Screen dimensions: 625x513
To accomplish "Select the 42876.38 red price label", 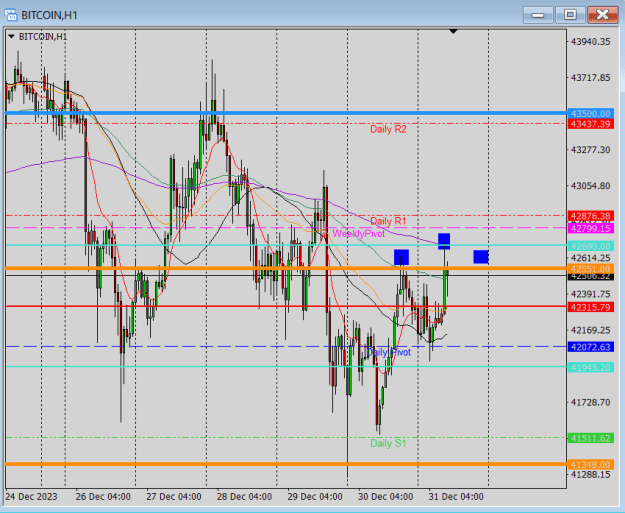I will click(590, 216).
